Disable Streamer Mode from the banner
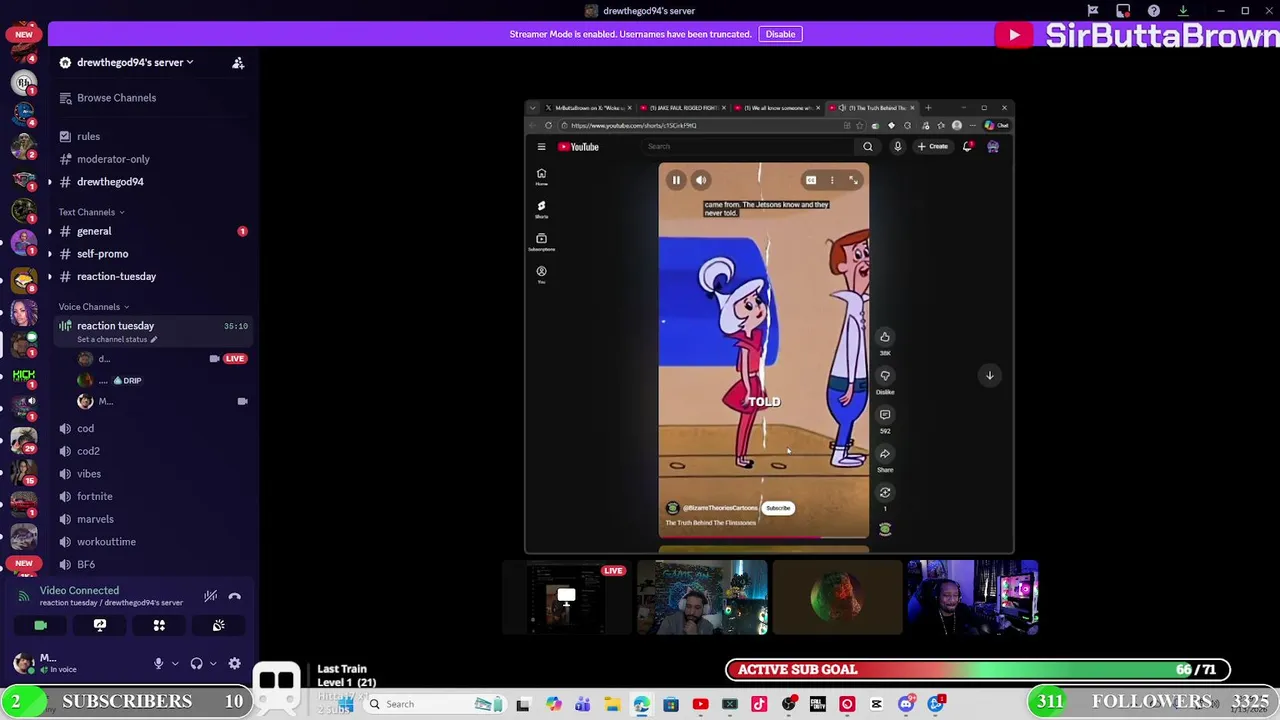 pyautogui.click(x=780, y=34)
